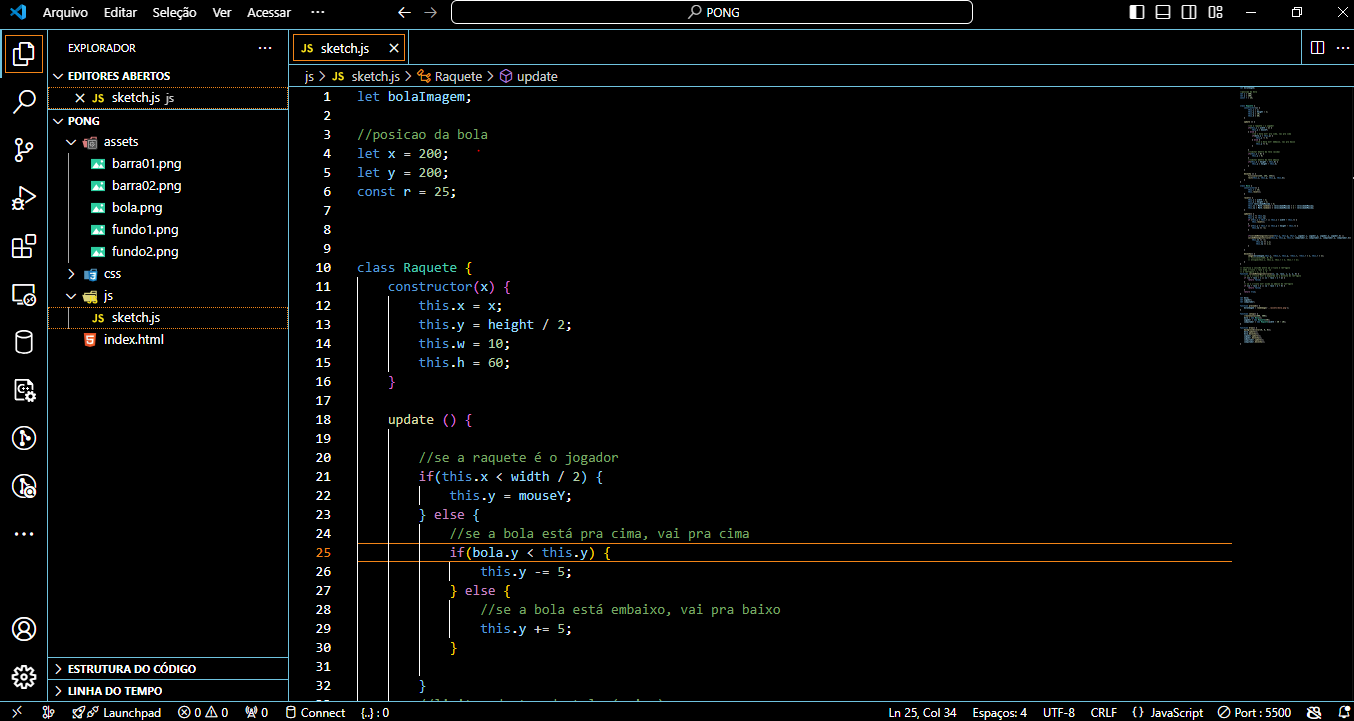This screenshot has width=1354, height=721.
Task: Open fundo2.png in the file tree
Action: tap(168, 252)
